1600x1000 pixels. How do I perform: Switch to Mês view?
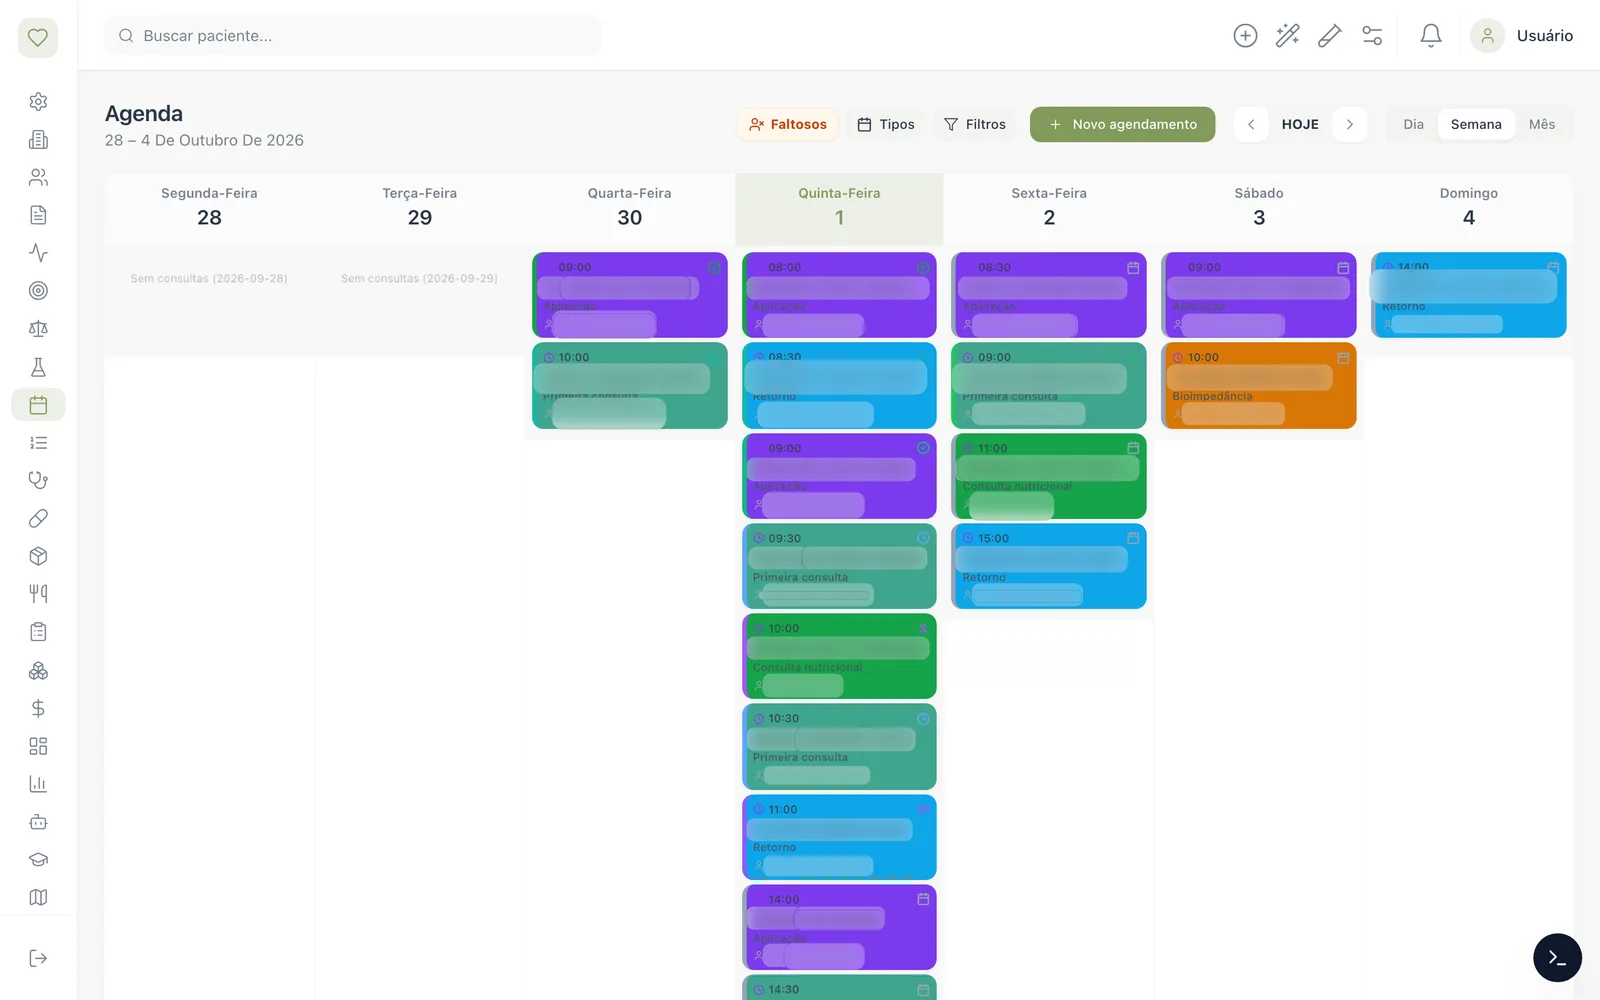[1541, 124]
